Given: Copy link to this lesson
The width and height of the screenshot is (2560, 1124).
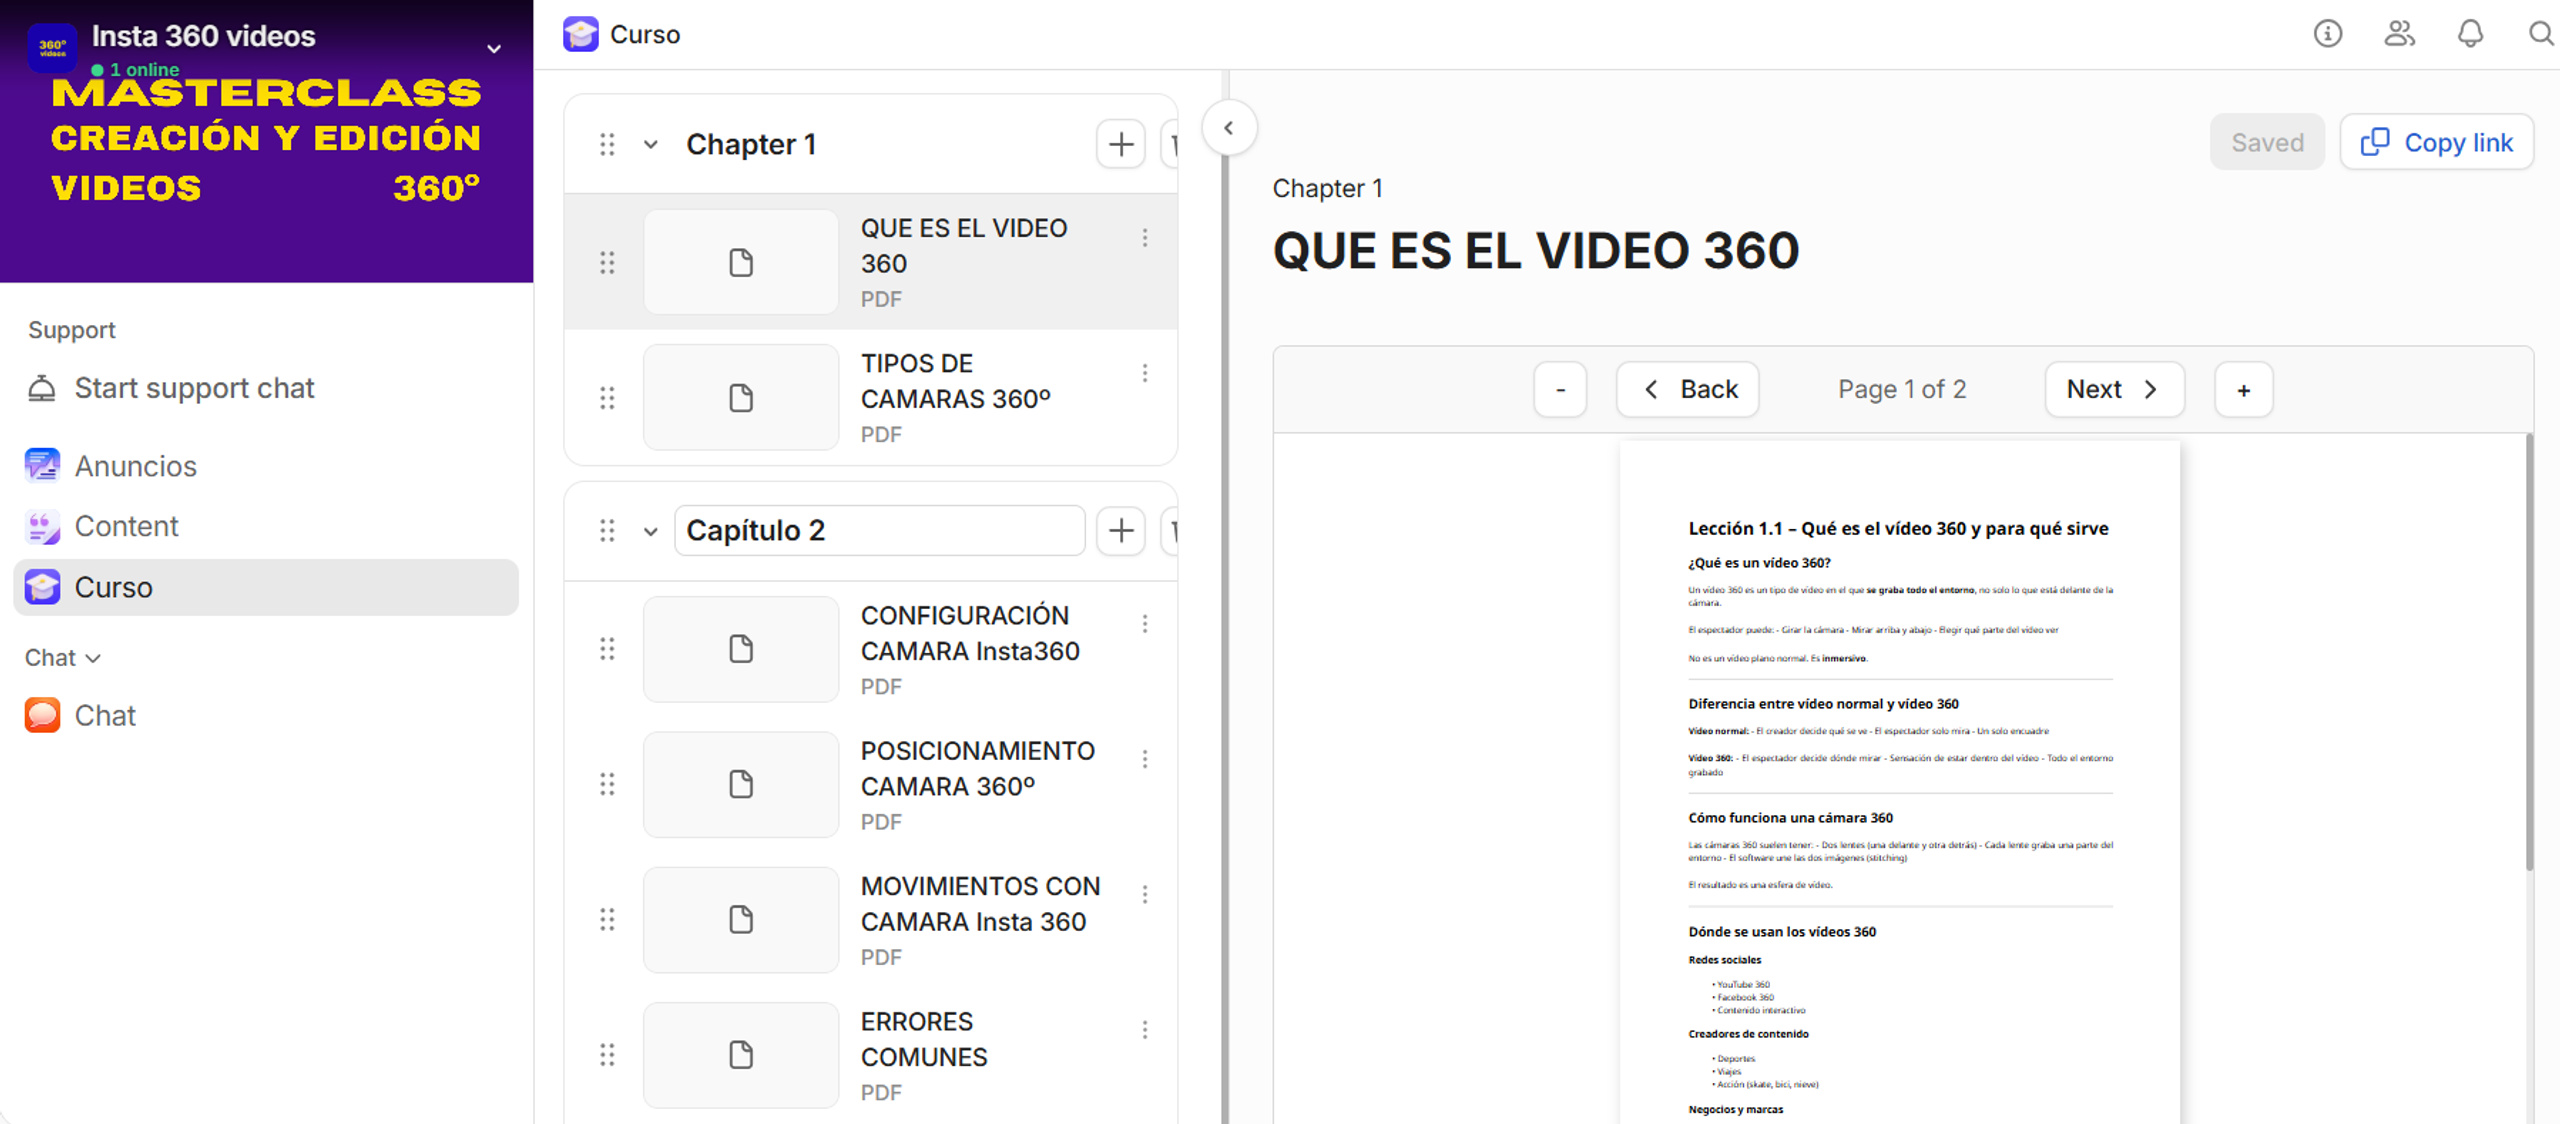Looking at the screenshot, I should pyautogui.click(x=2437, y=142).
